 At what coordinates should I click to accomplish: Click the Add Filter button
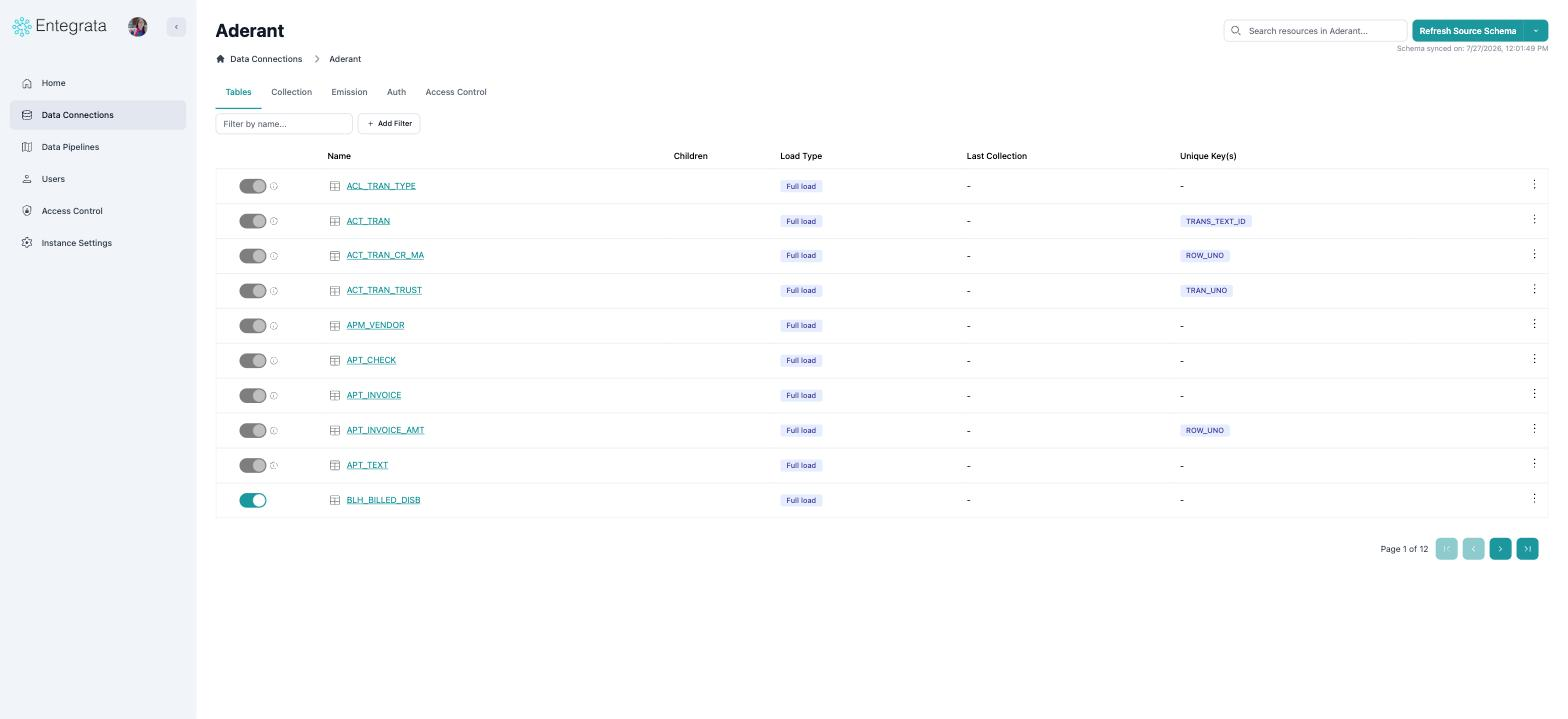389,124
